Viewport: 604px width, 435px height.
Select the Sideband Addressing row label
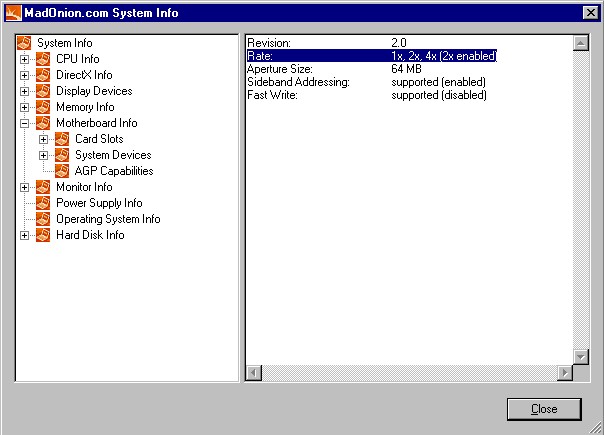coord(298,82)
